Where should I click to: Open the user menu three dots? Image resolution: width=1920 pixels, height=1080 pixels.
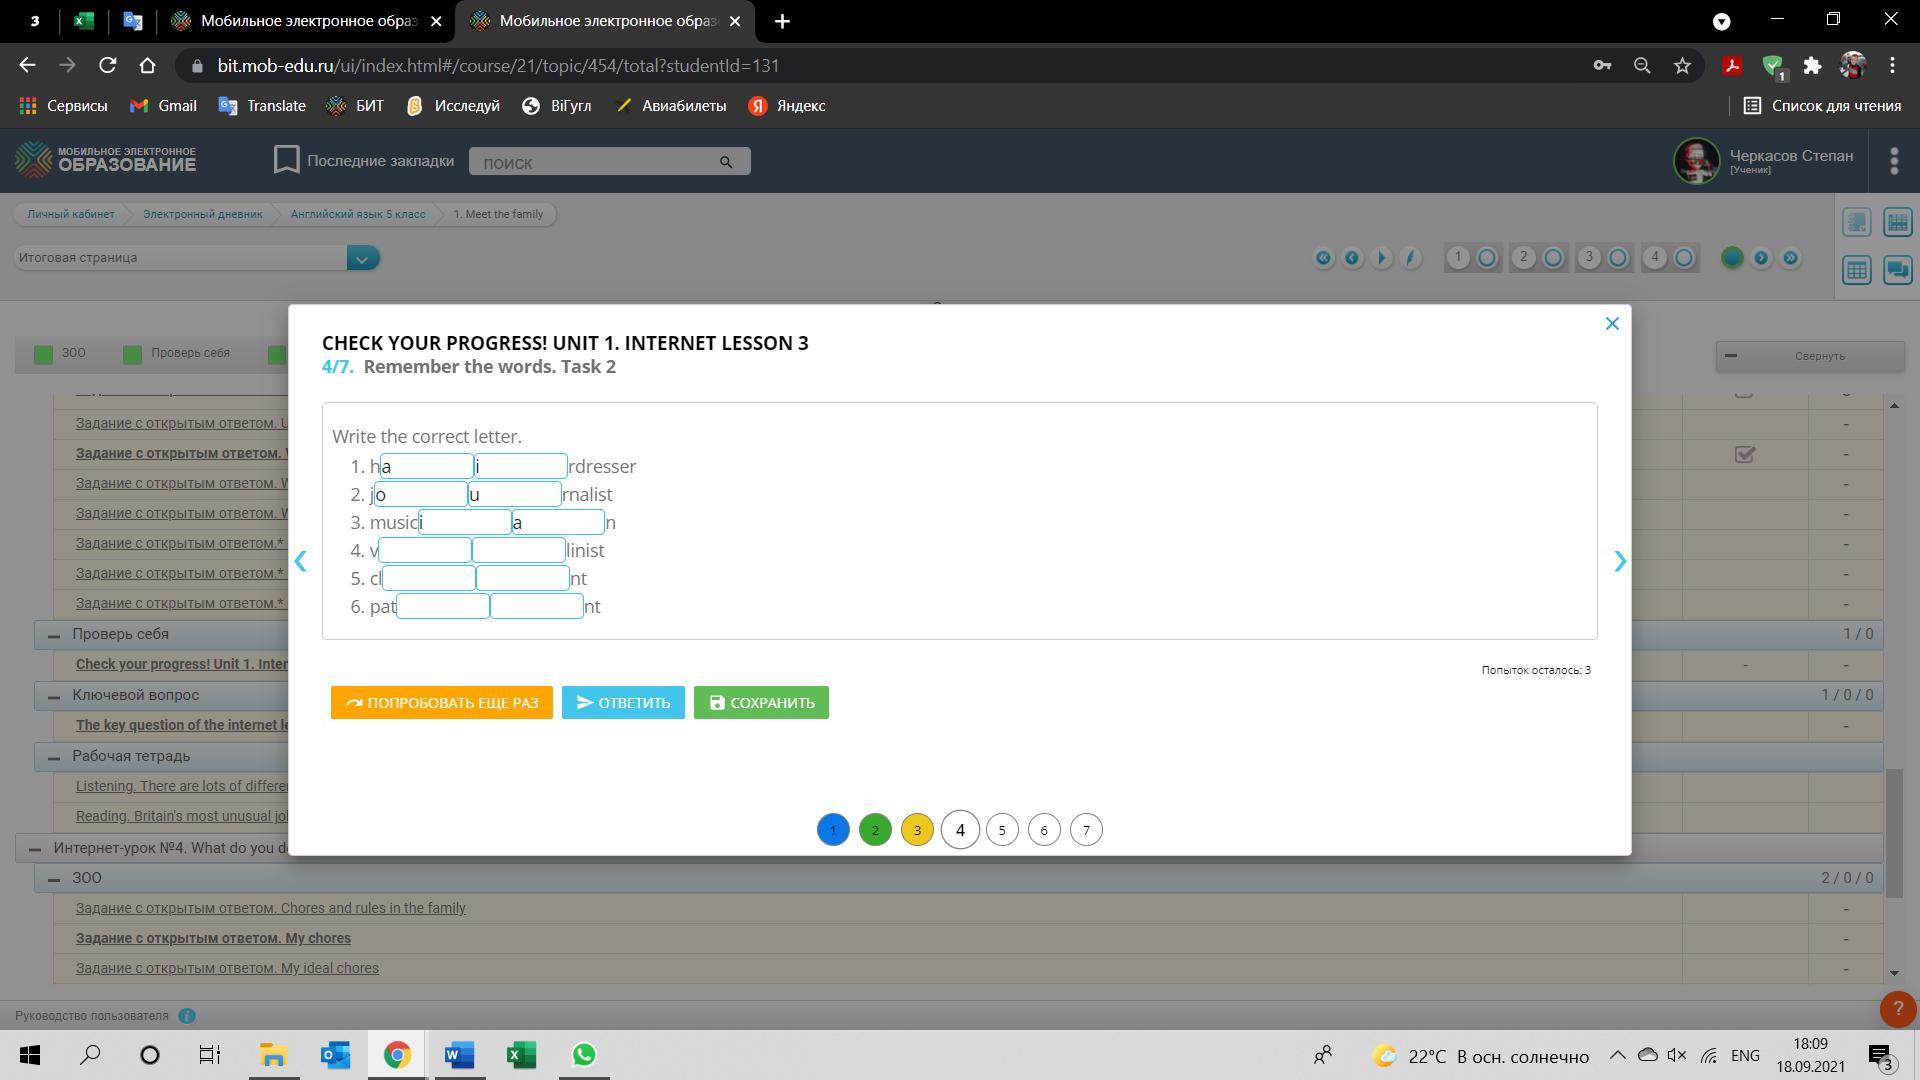click(x=1893, y=161)
